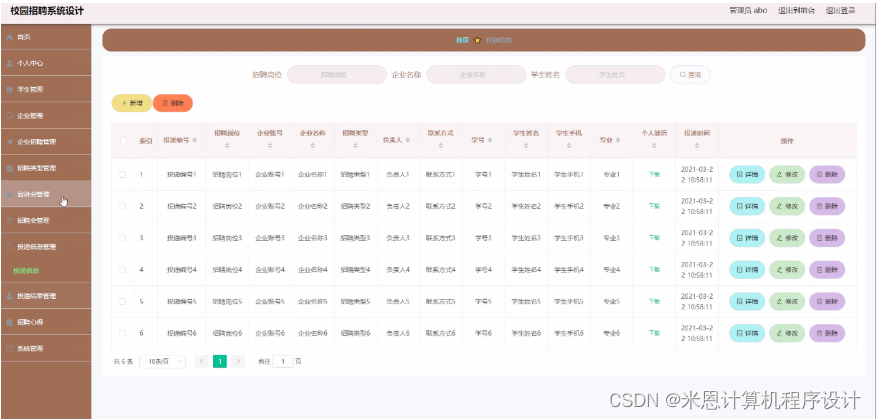Click 退出到前台 in the top bar
This screenshot has height=419, width=876.
[796, 11]
